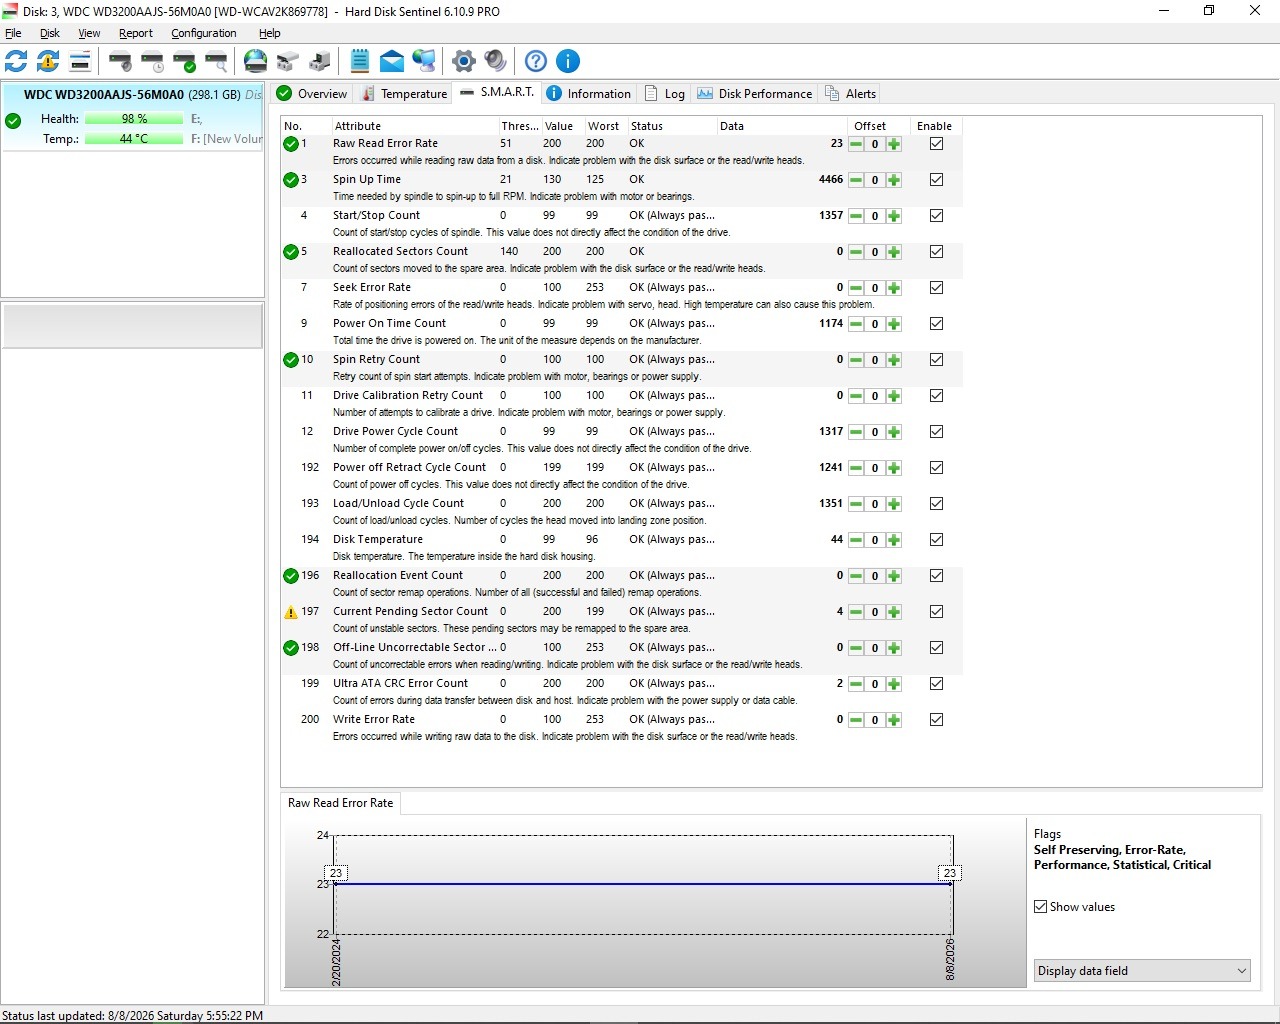This screenshot has width=1280, height=1024.
Task: Switch to the Alerts tab
Action: coord(851,94)
